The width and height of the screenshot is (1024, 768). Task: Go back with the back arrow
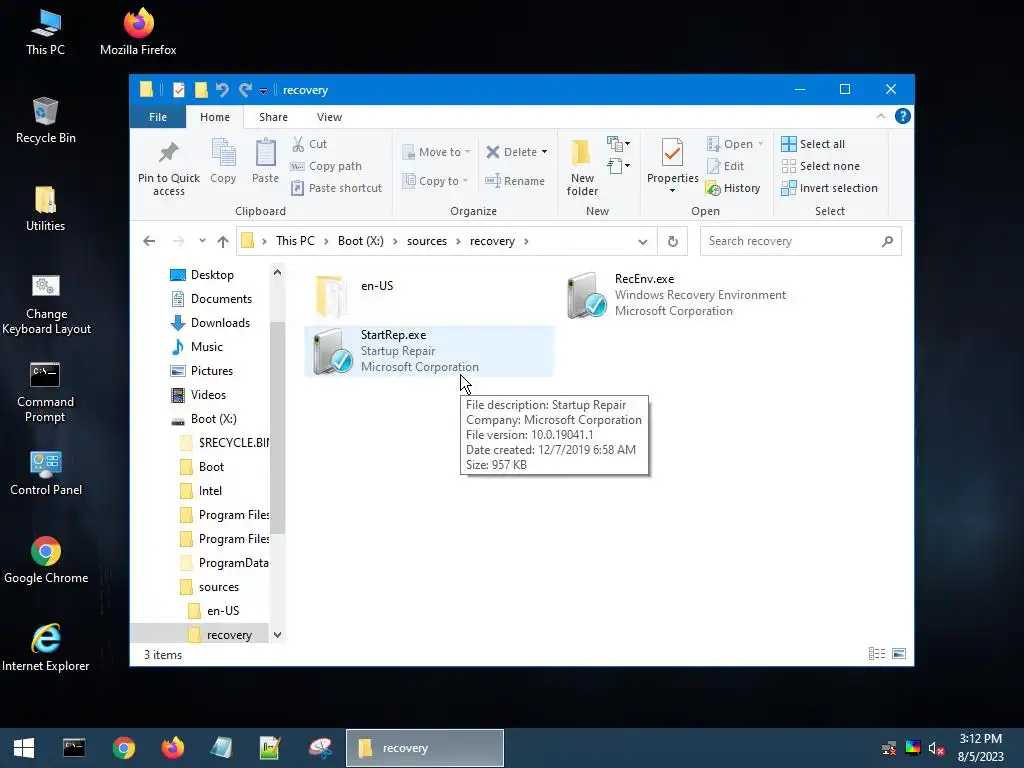click(x=149, y=241)
